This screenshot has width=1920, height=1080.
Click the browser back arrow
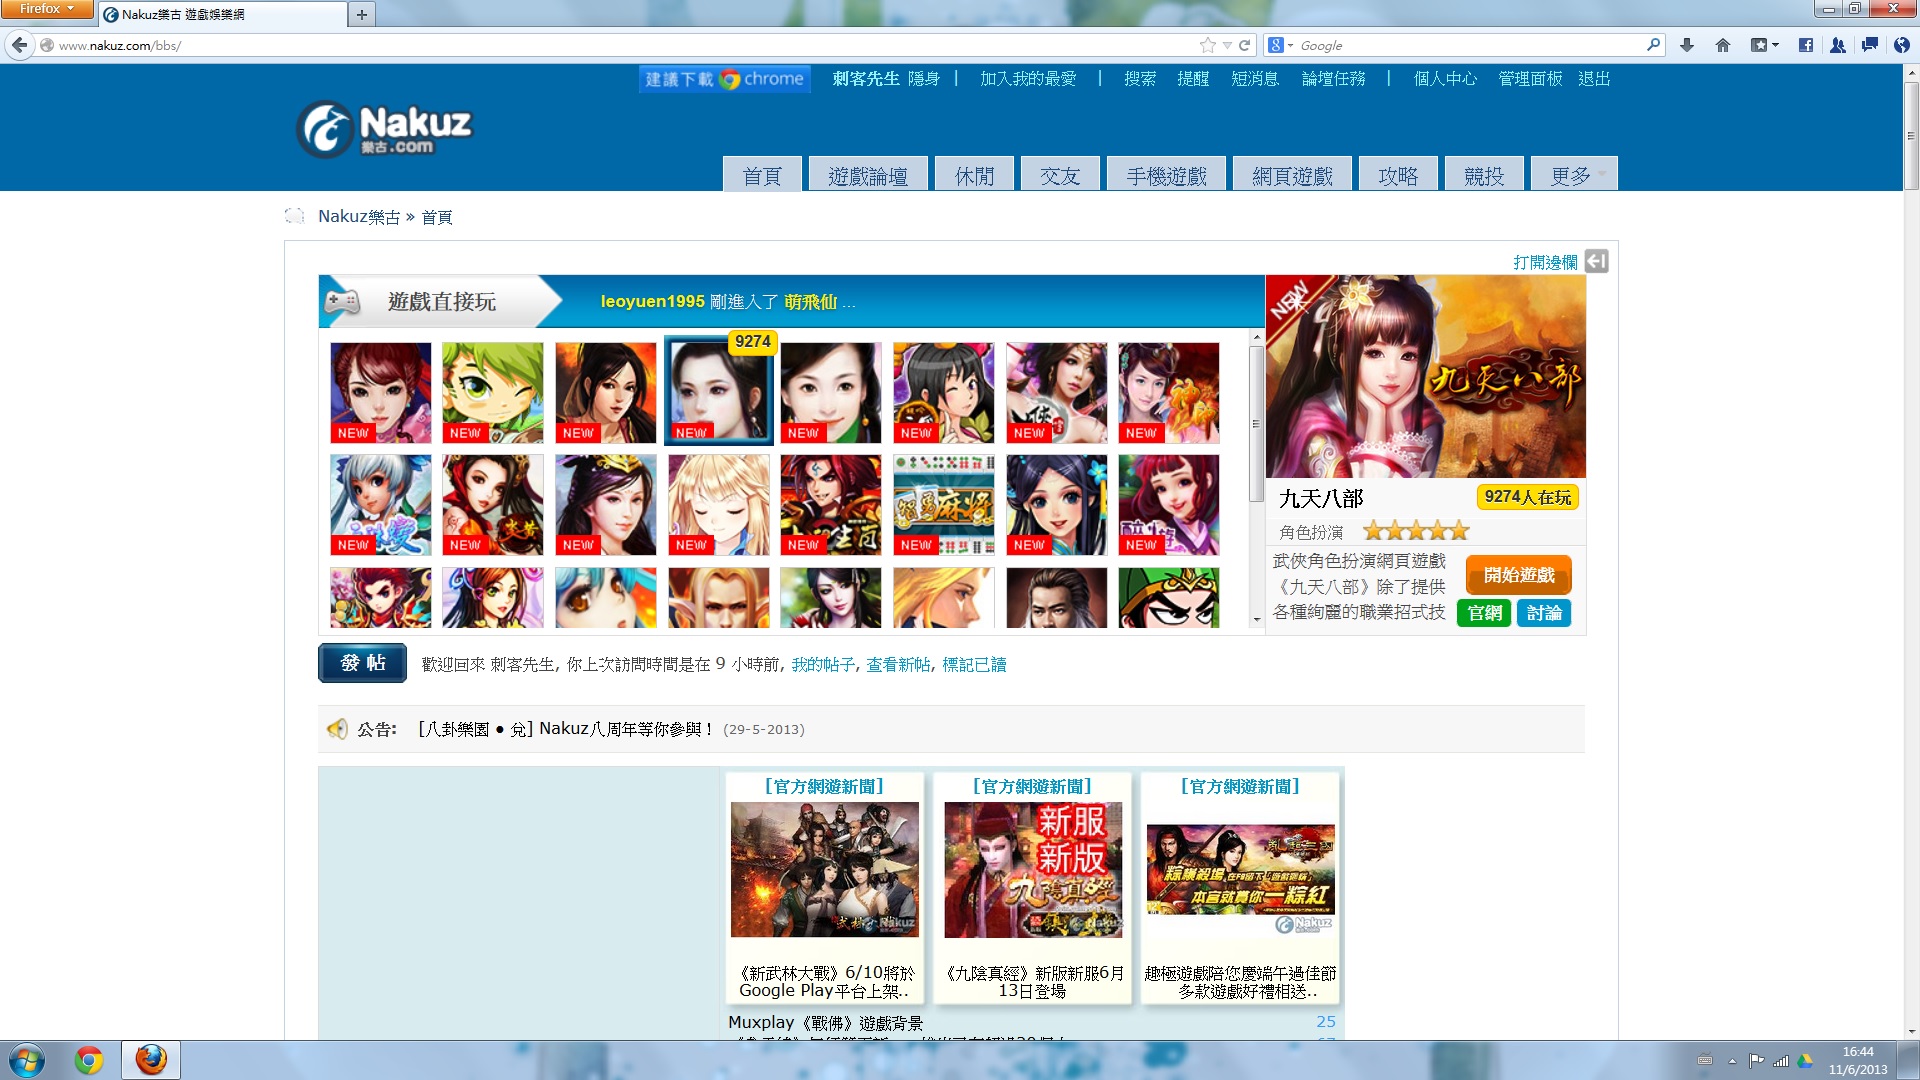[x=20, y=45]
